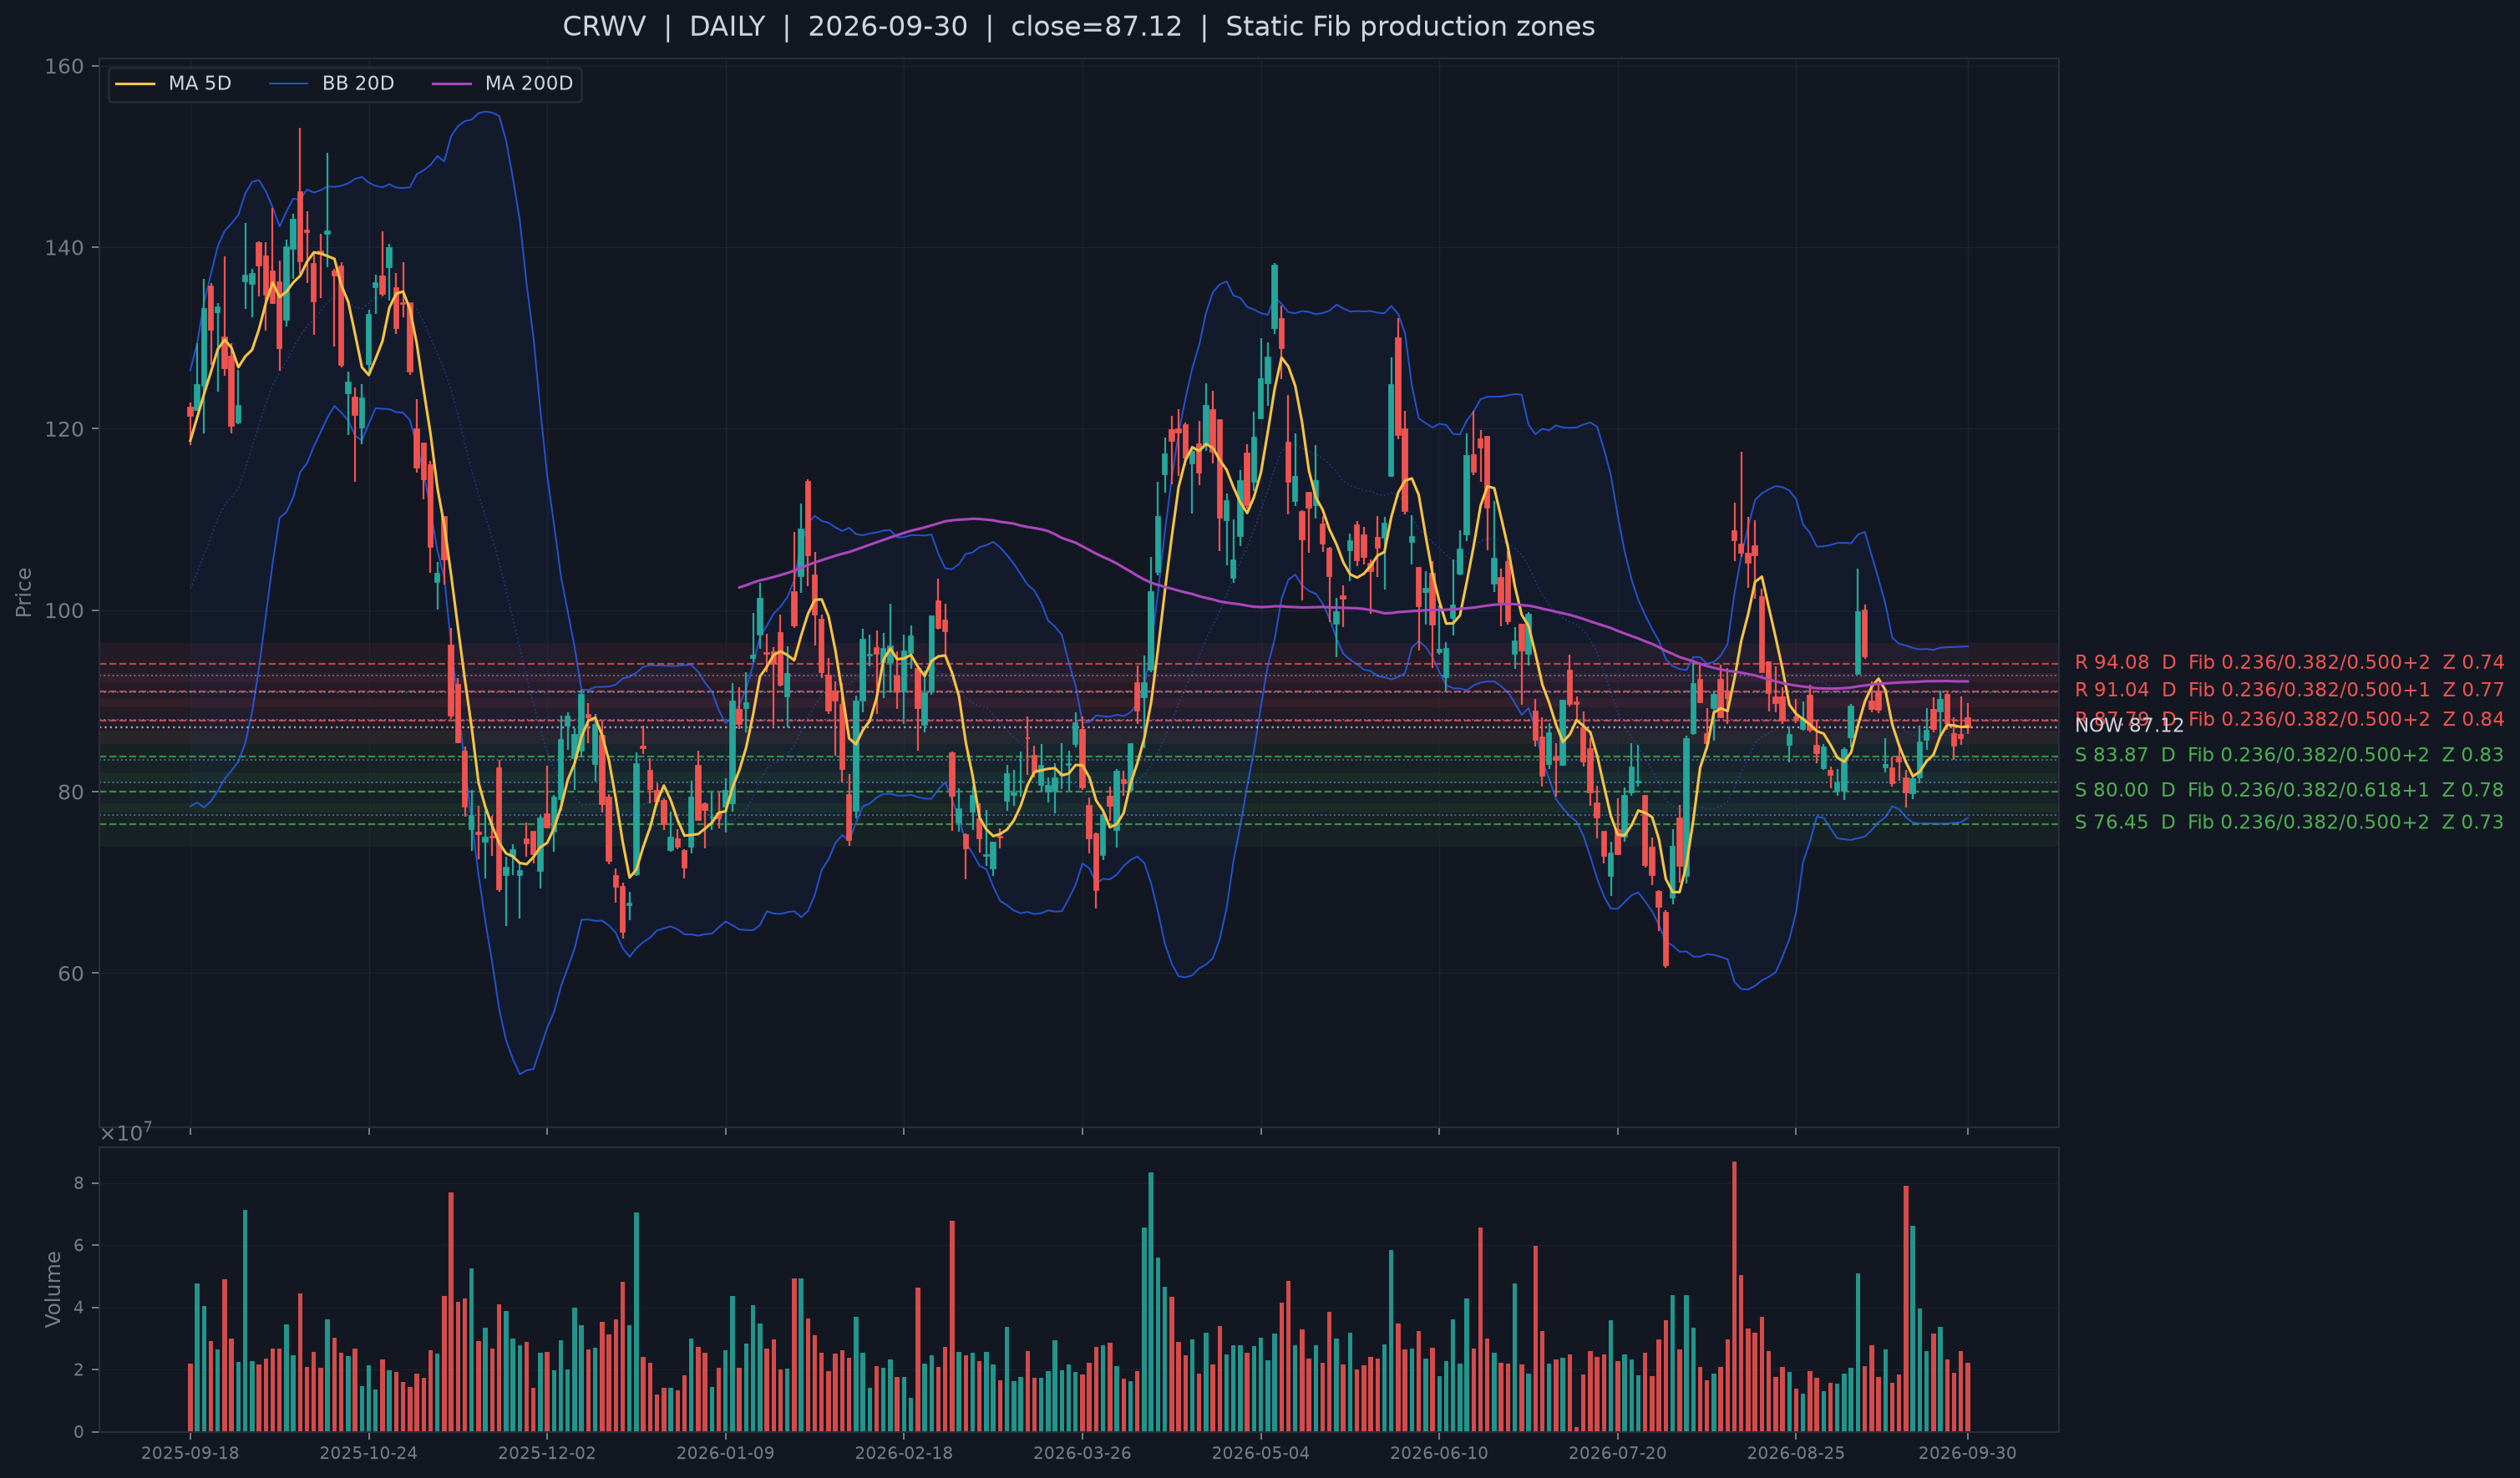Image resolution: width=2520 pixels, height=1478 pixels.
Task: Click the volume axis tick labeled 4
Action: click(79, 1308)
